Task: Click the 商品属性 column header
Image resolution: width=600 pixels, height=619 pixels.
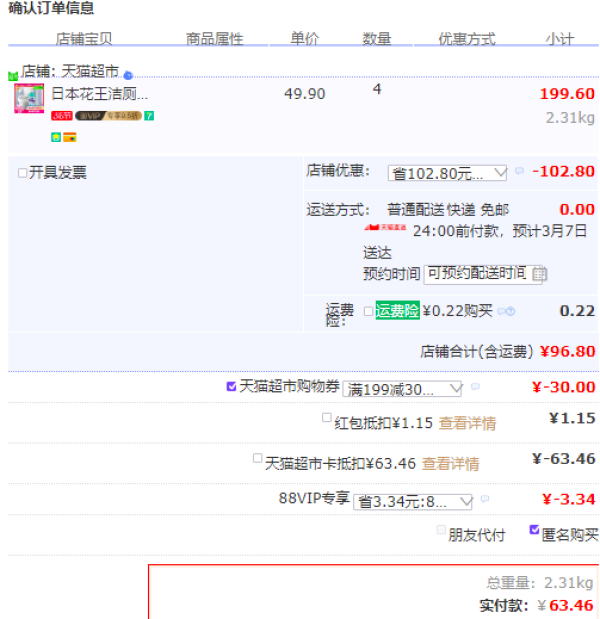Action: pyautogui.click(x=214, y=39)
